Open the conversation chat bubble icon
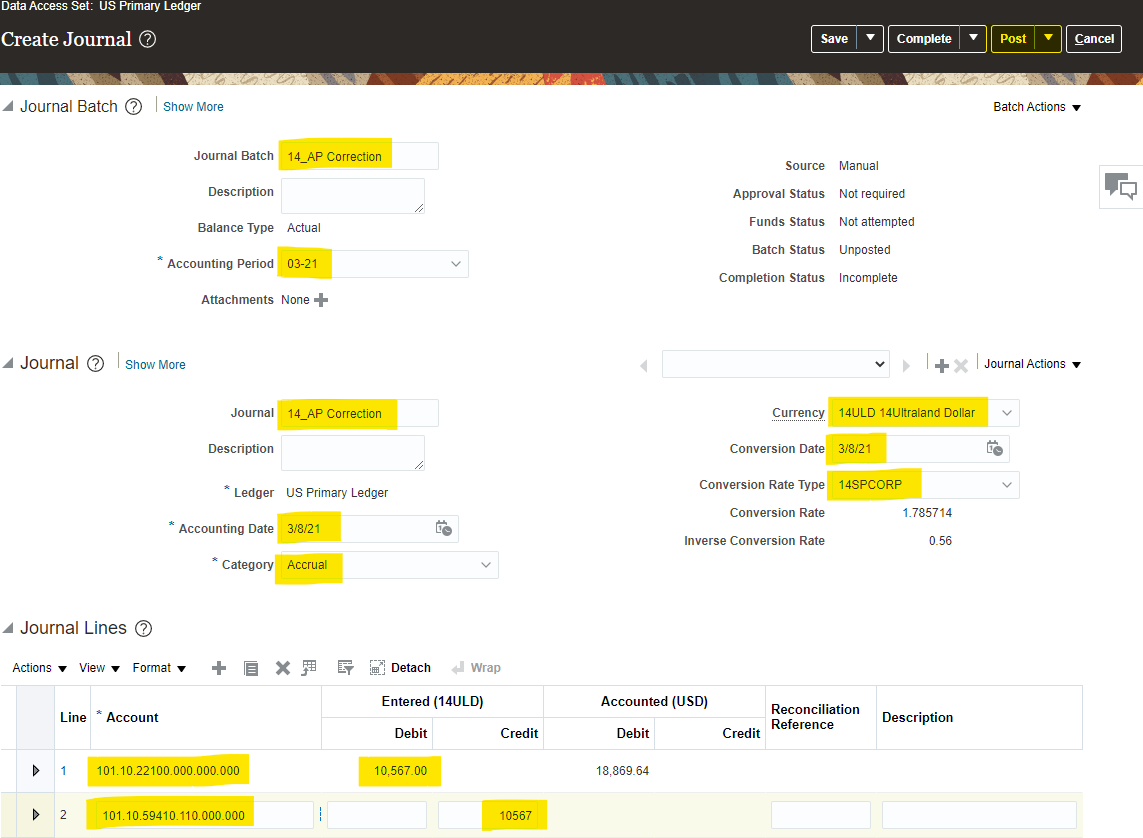This screenshot has width=1143, height=838. [x=1120, y=186]
